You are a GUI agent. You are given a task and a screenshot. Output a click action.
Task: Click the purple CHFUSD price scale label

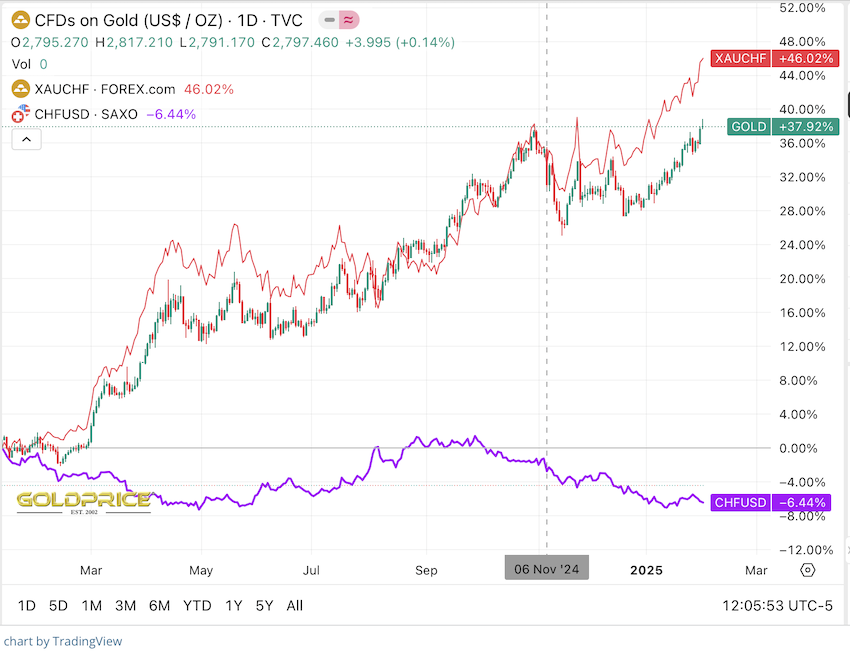click(x=740, y=503)
